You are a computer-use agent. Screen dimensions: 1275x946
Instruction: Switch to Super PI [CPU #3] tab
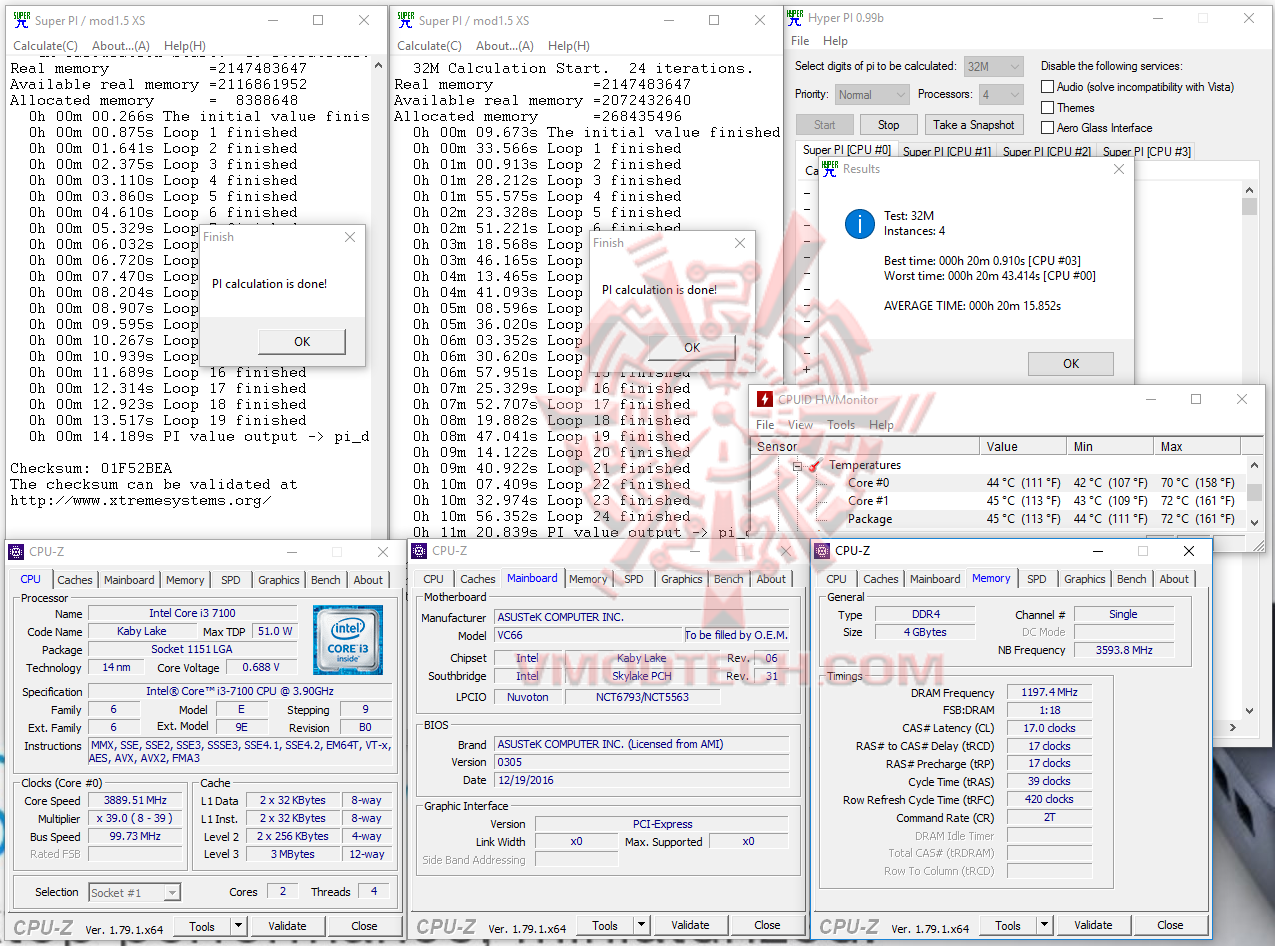[1147, 152]
